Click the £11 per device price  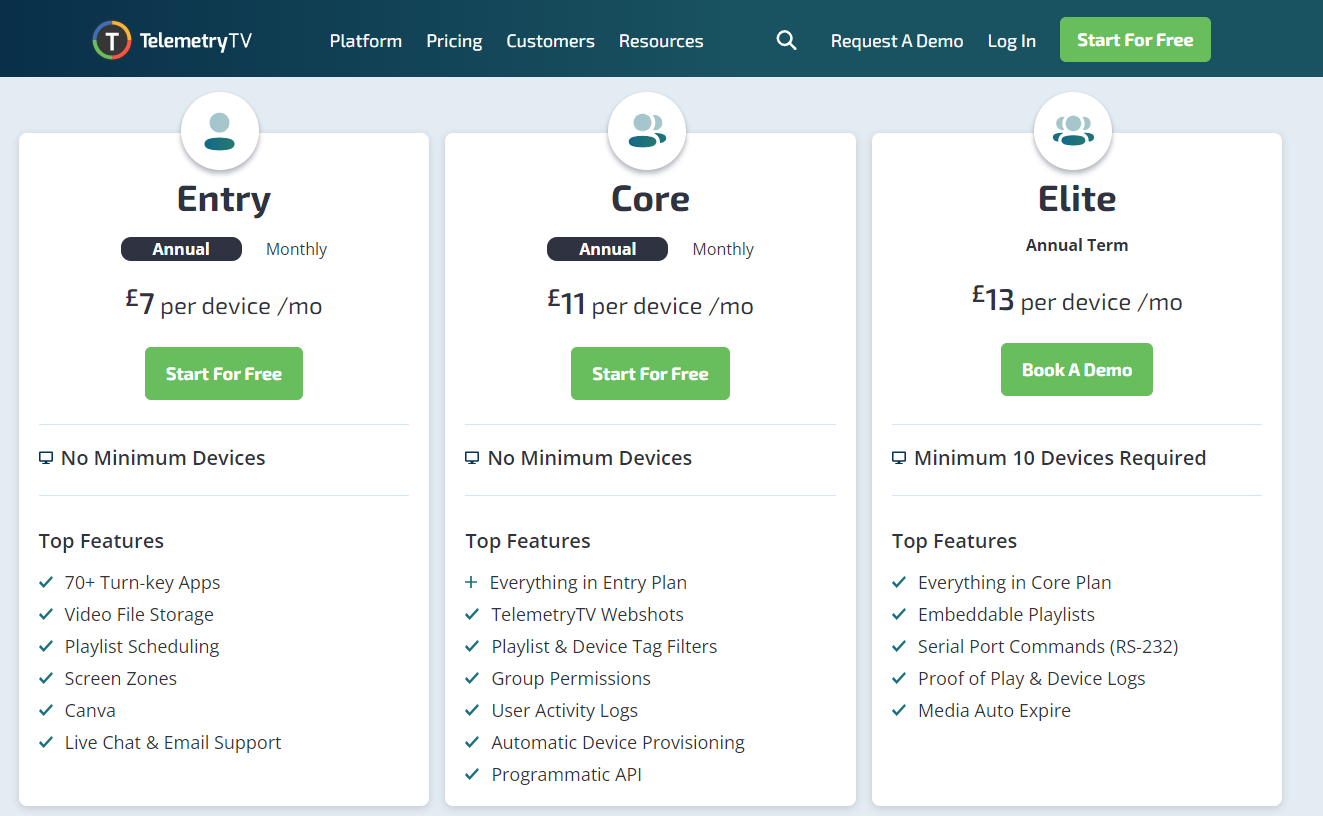(650, 303)
